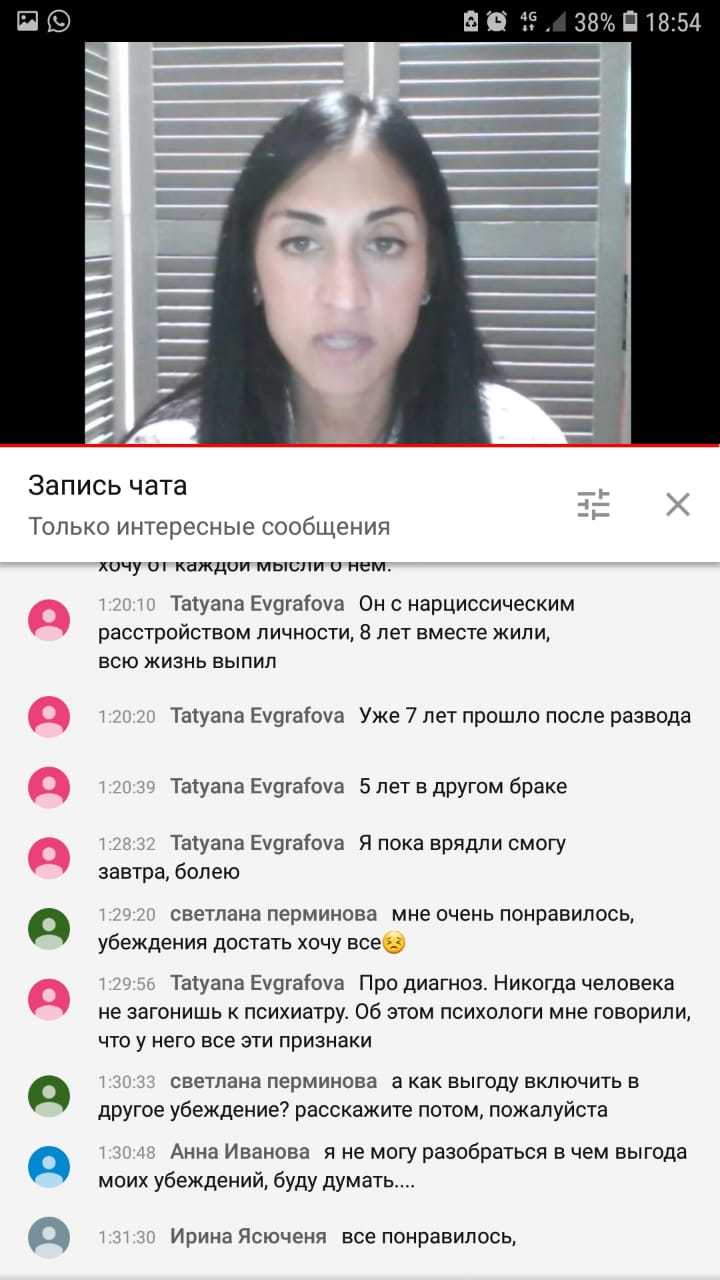The image size is (720, 1280).
Task: Tap the WhatsApp notification icon in status bar
Action: pos(59,20)
